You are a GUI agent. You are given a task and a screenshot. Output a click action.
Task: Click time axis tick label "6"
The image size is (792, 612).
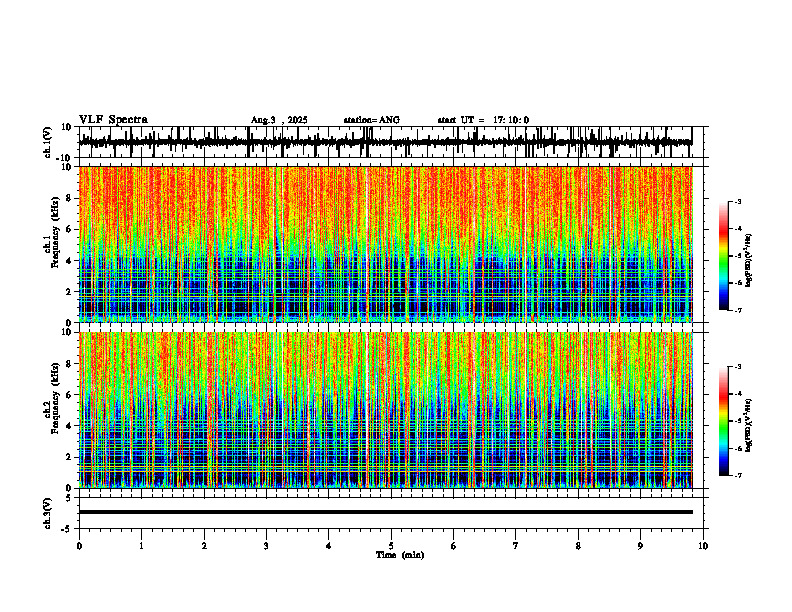pos(454,546)
